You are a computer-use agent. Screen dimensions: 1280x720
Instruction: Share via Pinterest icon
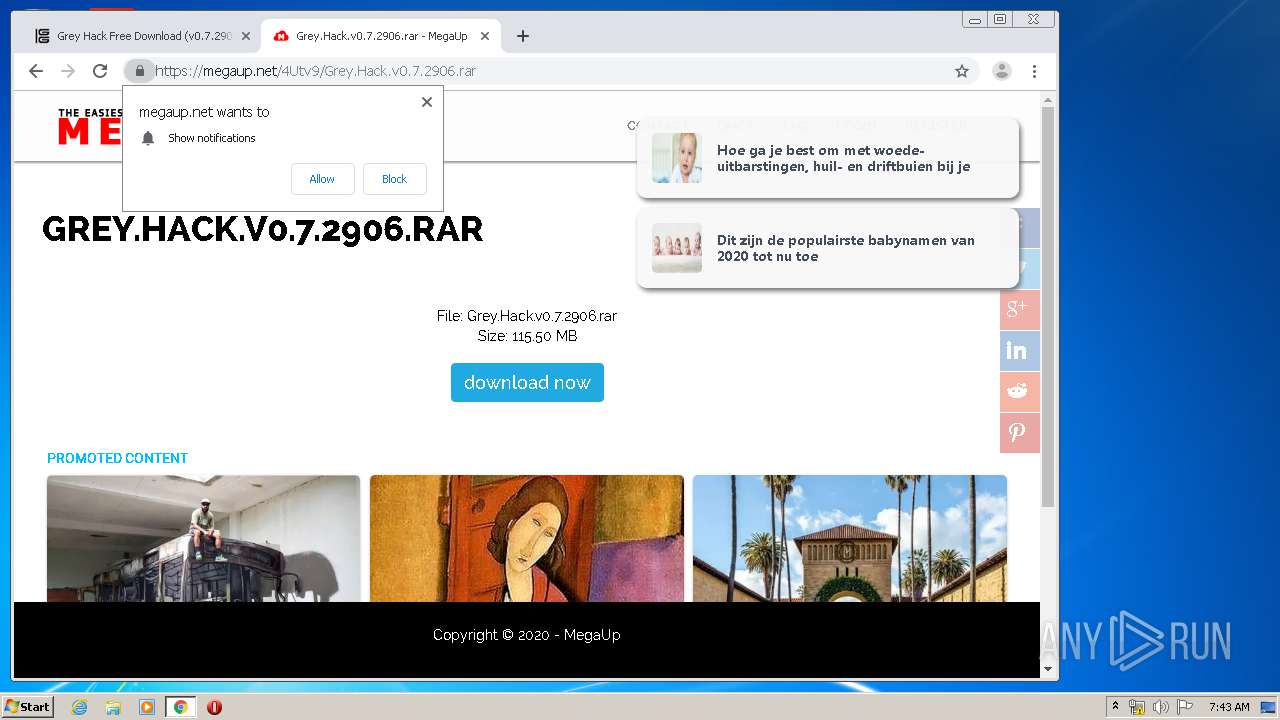click(x=1020, y=432)
